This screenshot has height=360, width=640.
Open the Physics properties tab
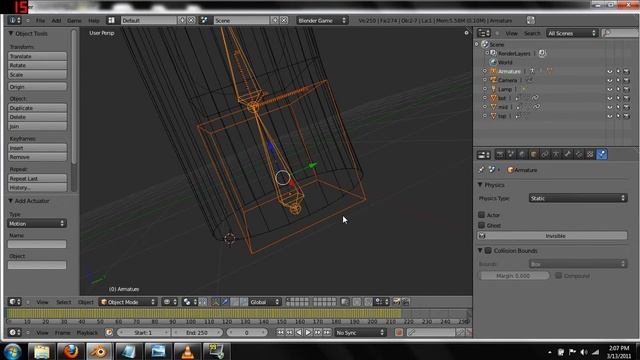click(602, 154)
